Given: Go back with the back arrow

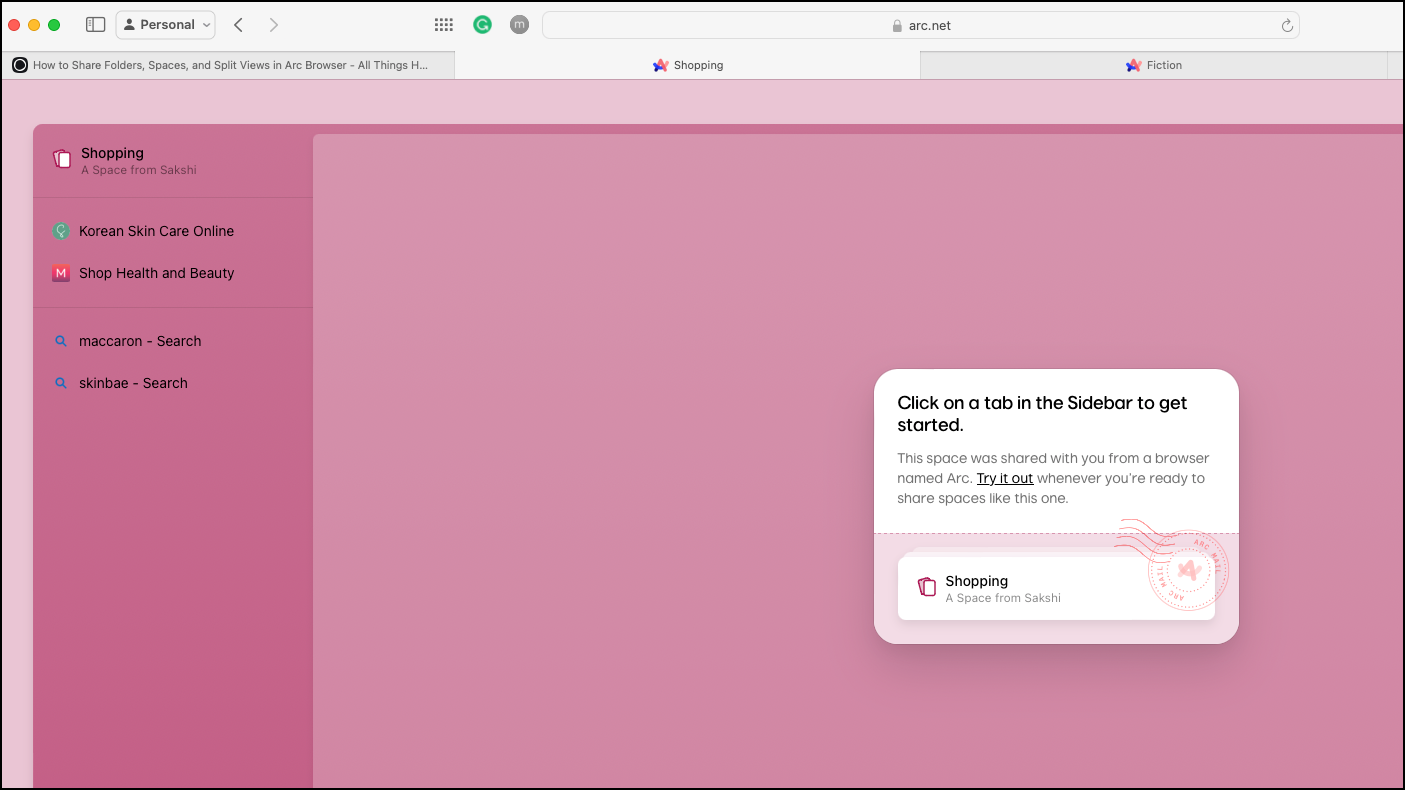Looking at the screenshot, I should click(238, 25).
